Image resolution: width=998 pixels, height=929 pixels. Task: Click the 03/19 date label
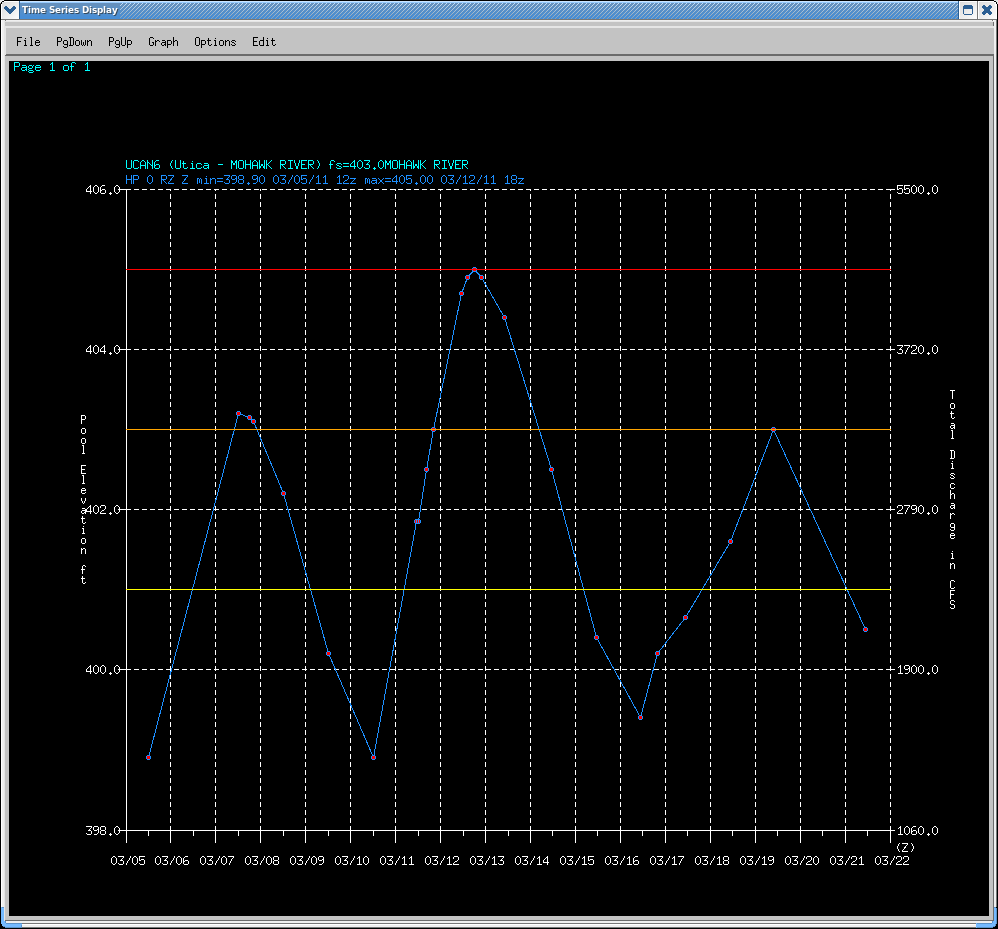pos(757,861)
